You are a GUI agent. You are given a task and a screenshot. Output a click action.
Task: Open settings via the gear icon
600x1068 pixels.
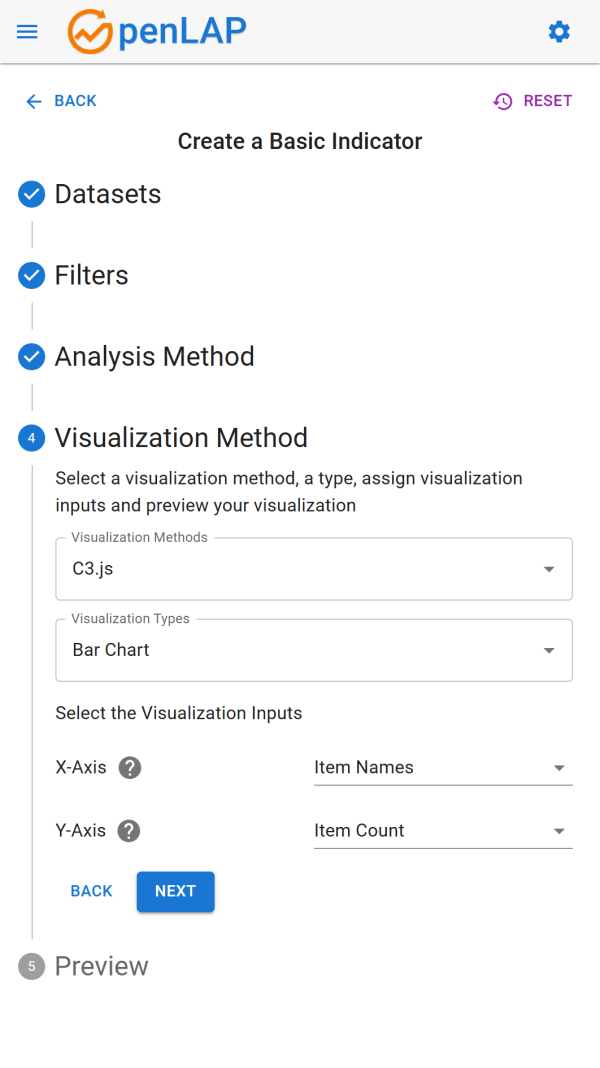coord(559,32)
